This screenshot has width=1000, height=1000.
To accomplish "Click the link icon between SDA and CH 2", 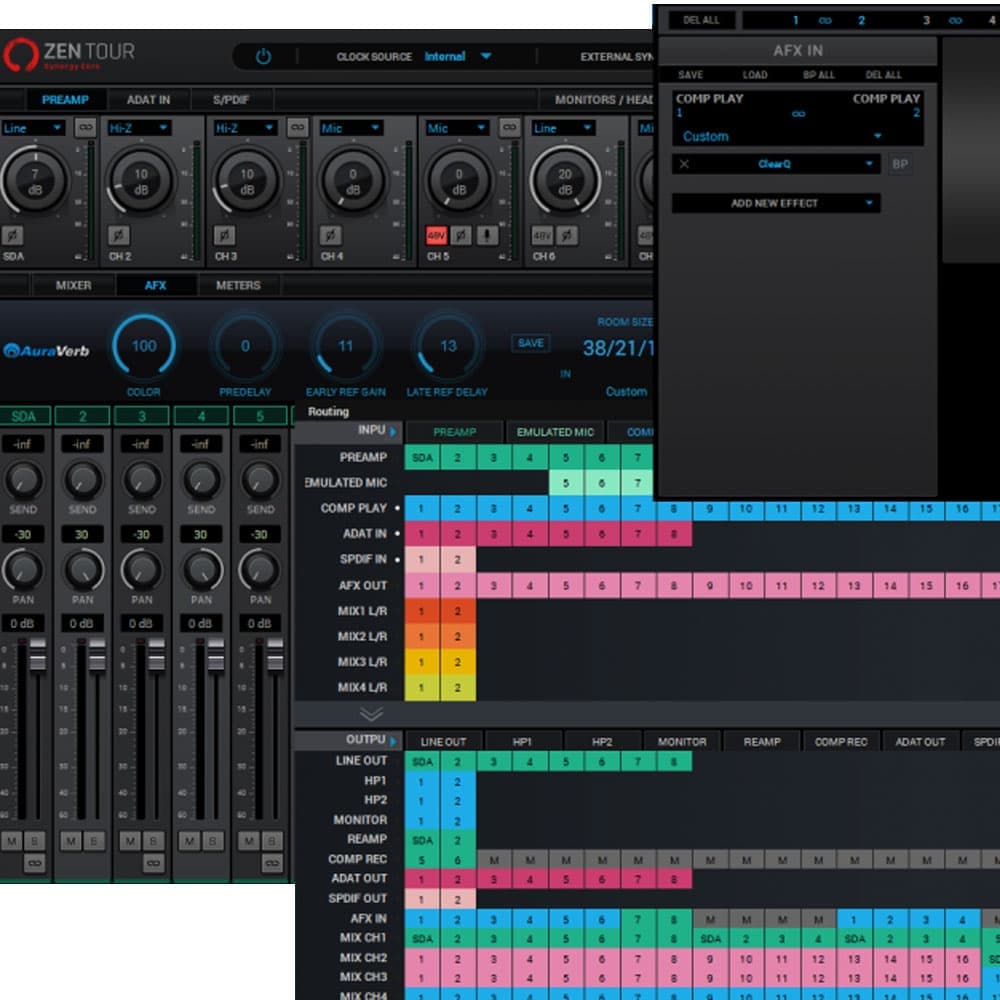I will point(85,127).
